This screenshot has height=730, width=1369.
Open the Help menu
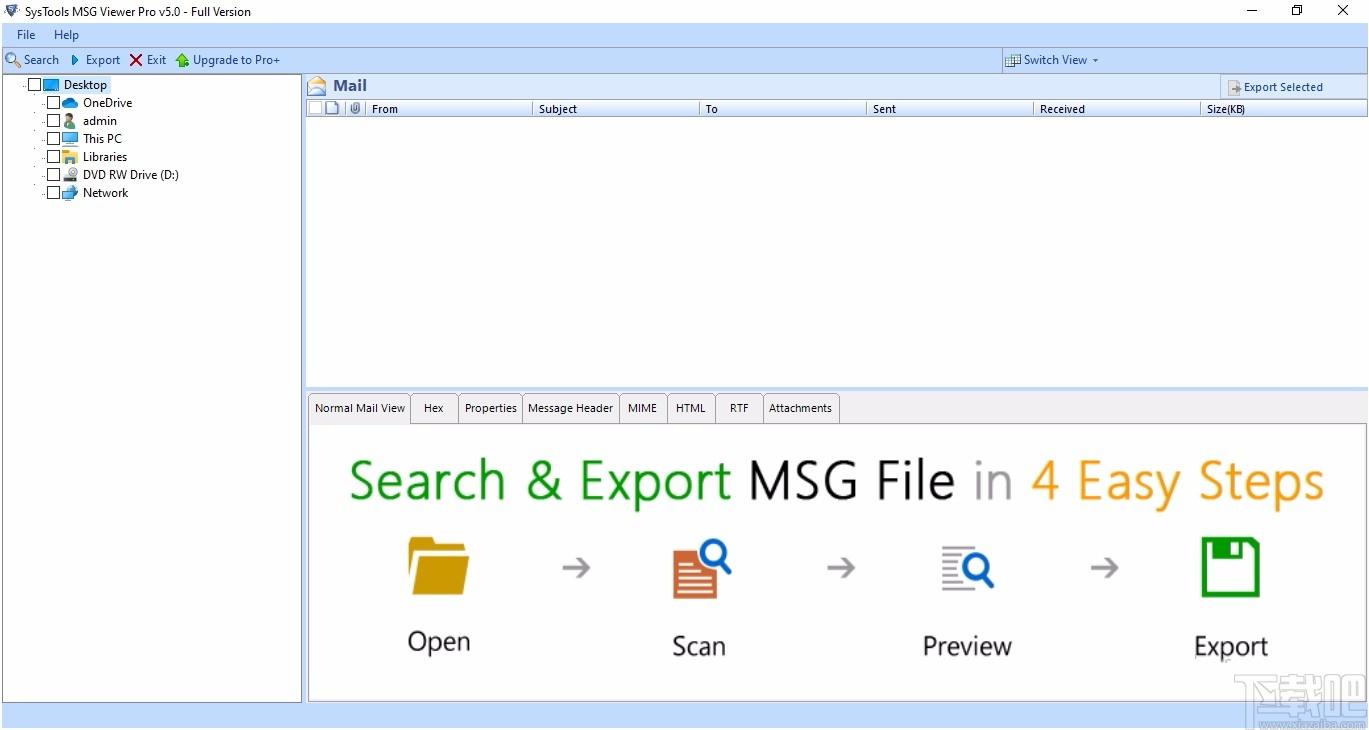[66, 35]
